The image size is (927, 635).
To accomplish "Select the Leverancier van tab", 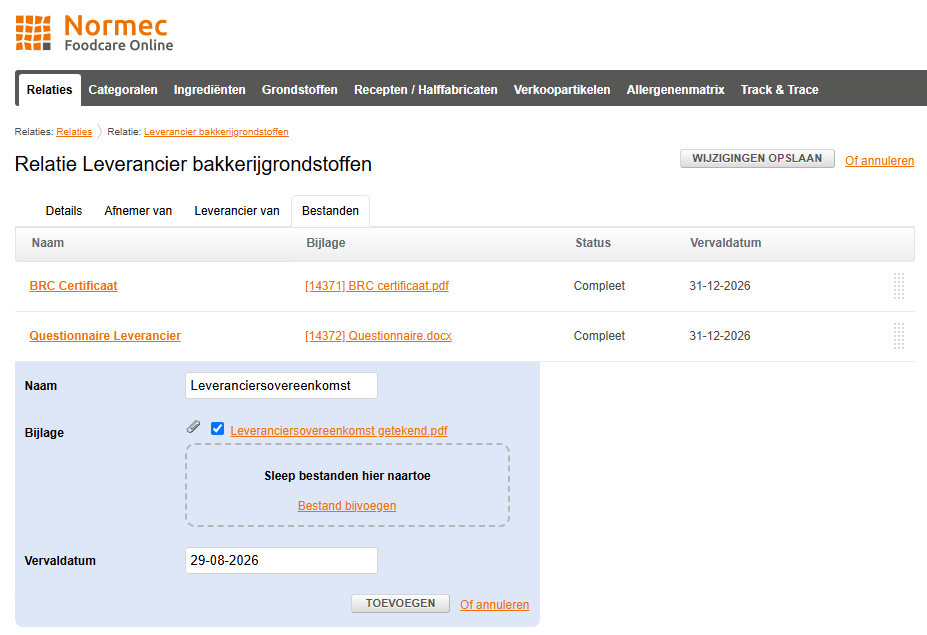I will [x=237, y=211].
